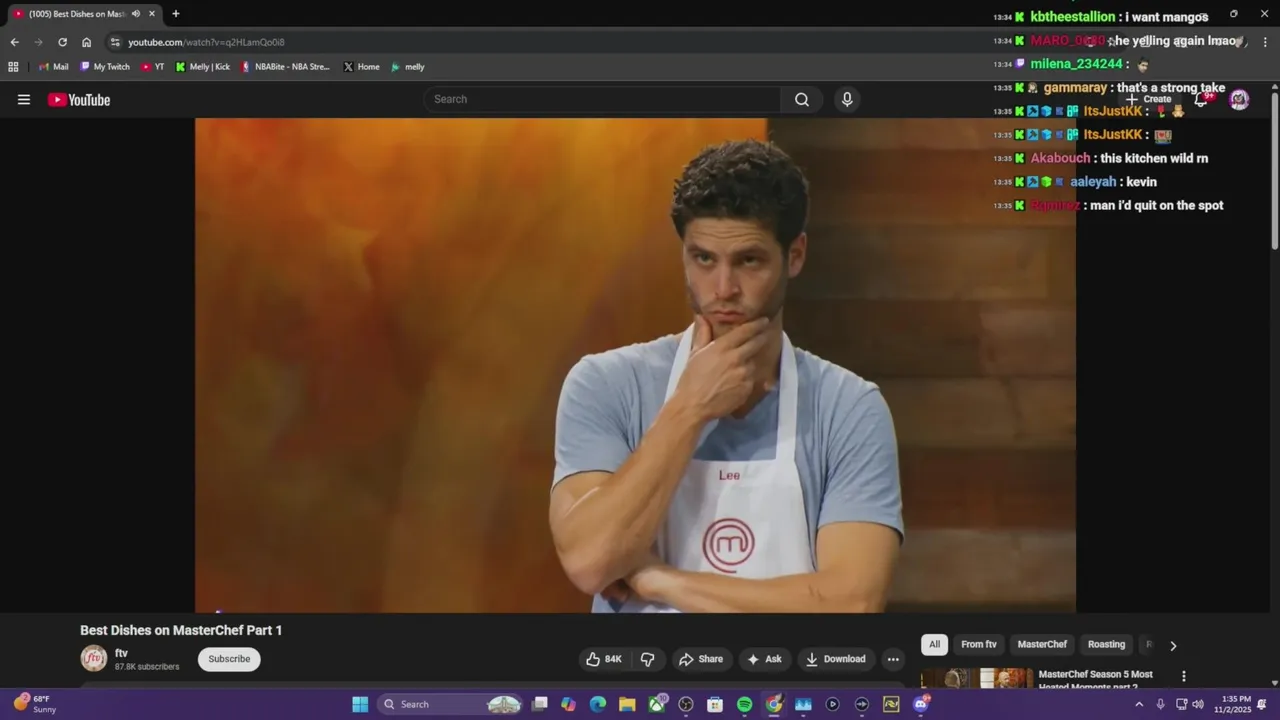Screen dimensions: 1280x720
Task: Start voice search with the microphone icon
Action: (847, 99)
